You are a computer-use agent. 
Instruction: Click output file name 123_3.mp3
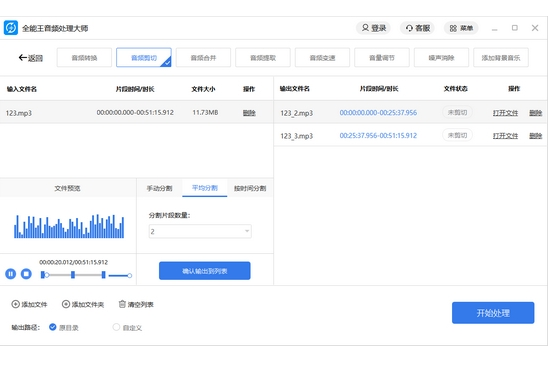point(296,136)
